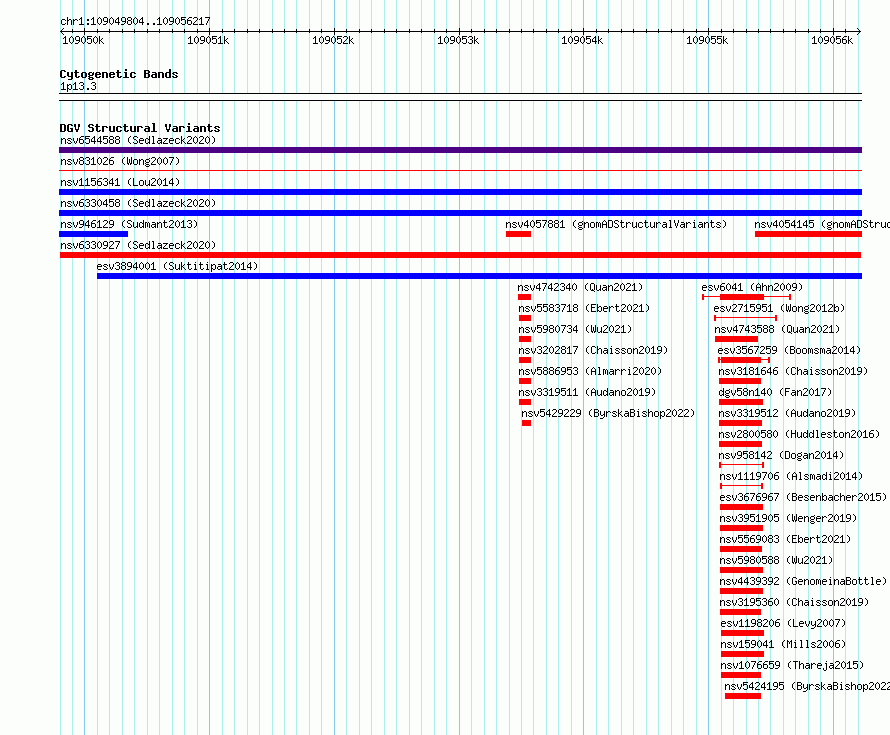Open nsv946129 (Sudmant2013) variant

[129, 224]
